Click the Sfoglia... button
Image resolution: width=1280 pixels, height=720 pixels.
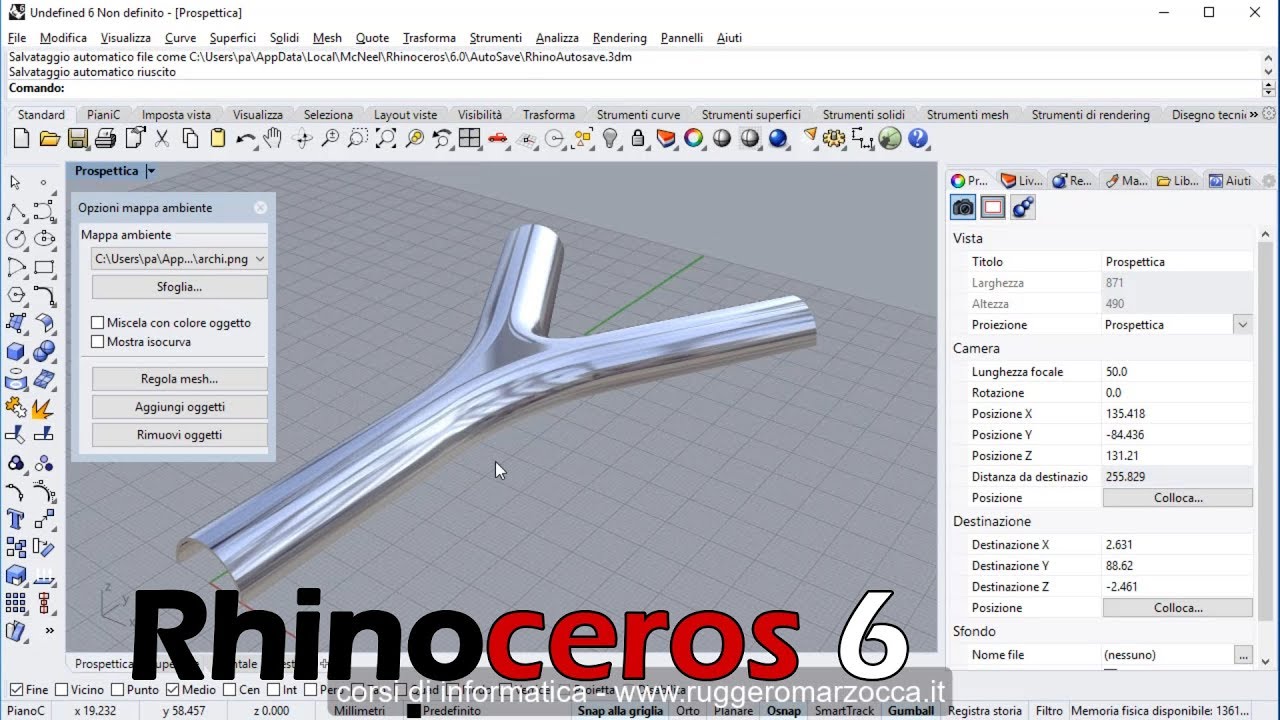pyautogui.click(x=179, y=287)
